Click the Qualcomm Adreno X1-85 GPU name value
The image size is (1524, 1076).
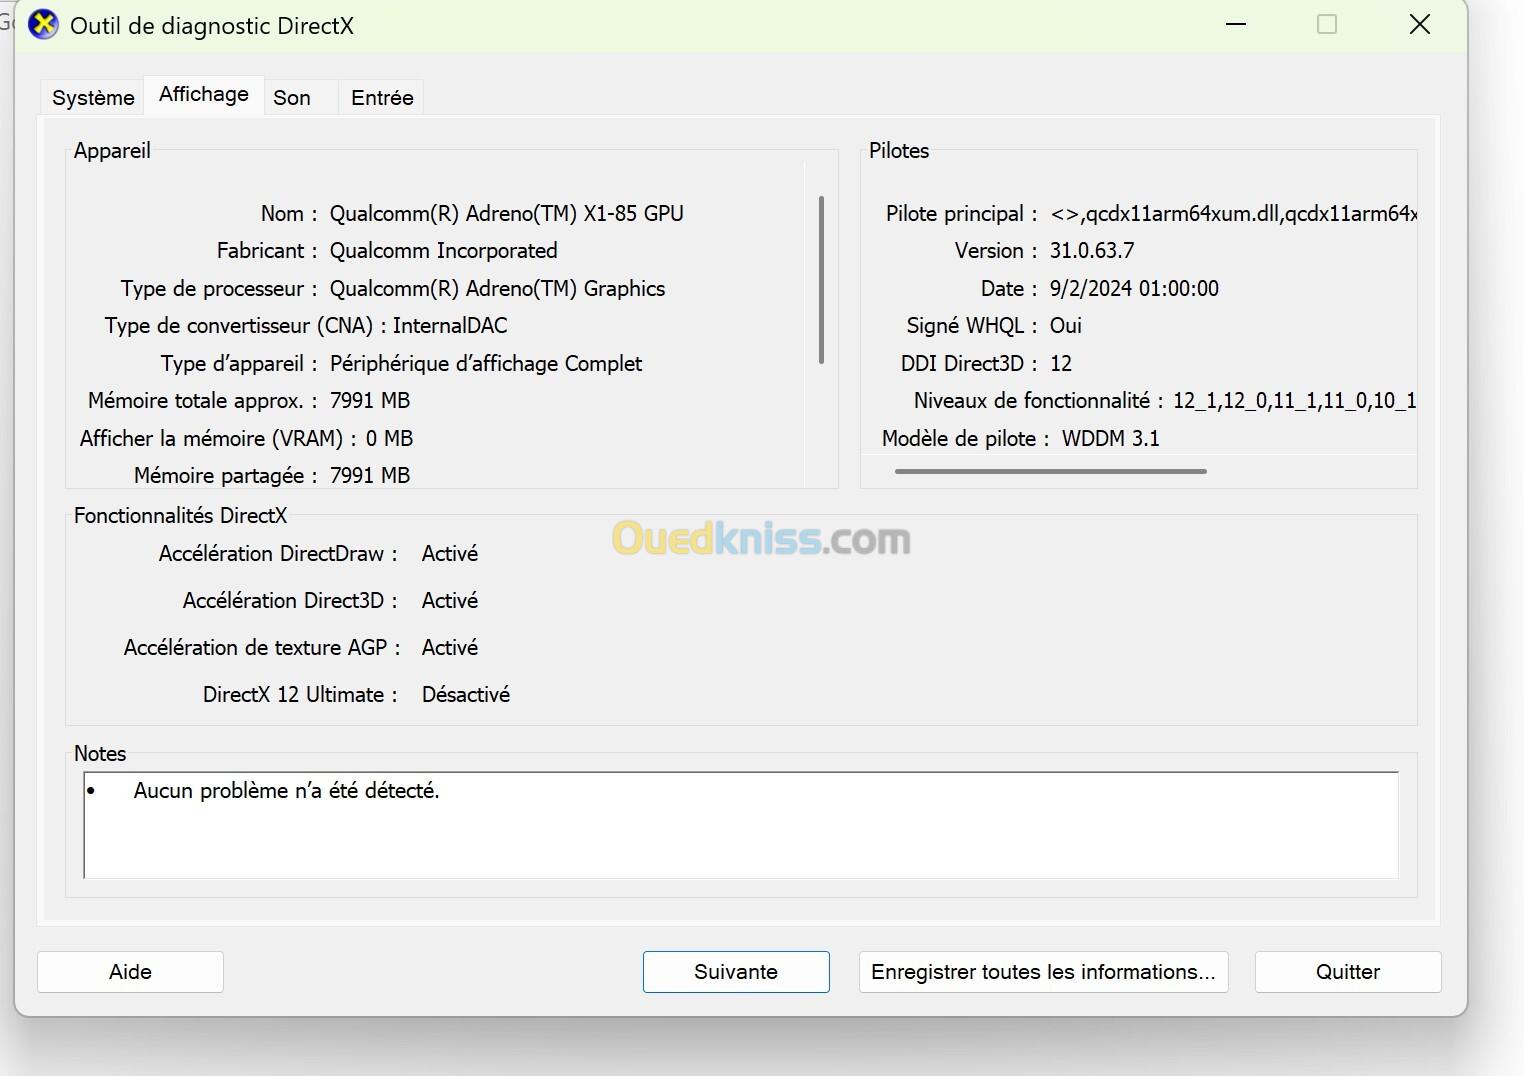(x=506, y=214)
